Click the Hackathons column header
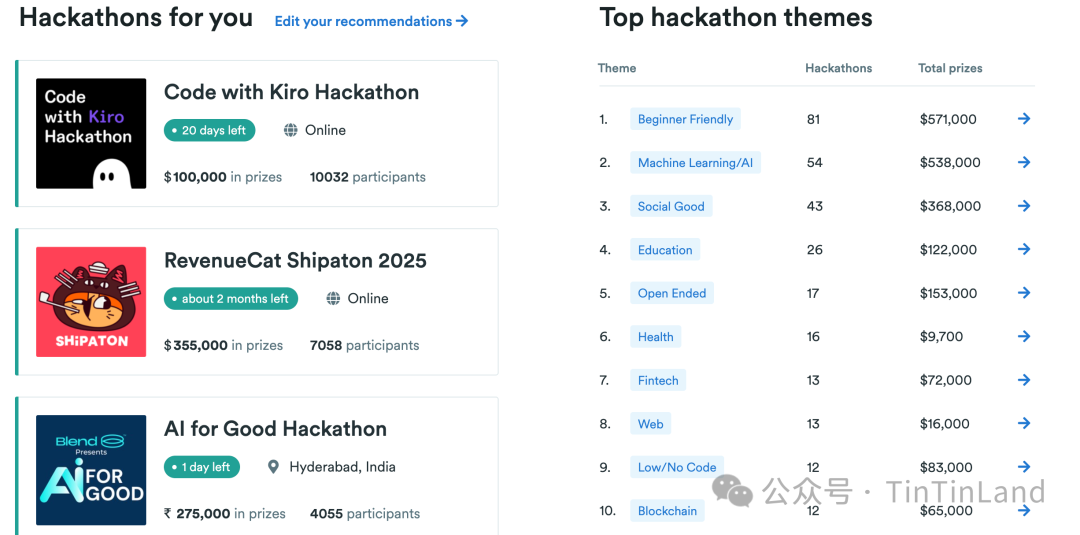This screenshot has width=1080, height=535. tap(838, 68)
